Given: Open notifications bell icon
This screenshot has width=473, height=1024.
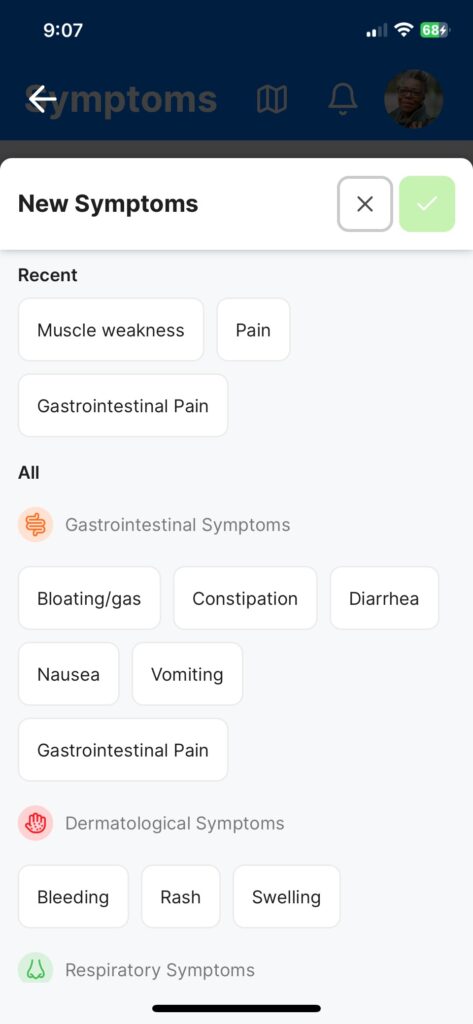Looking at the screenshot, I should coord(342,99).
